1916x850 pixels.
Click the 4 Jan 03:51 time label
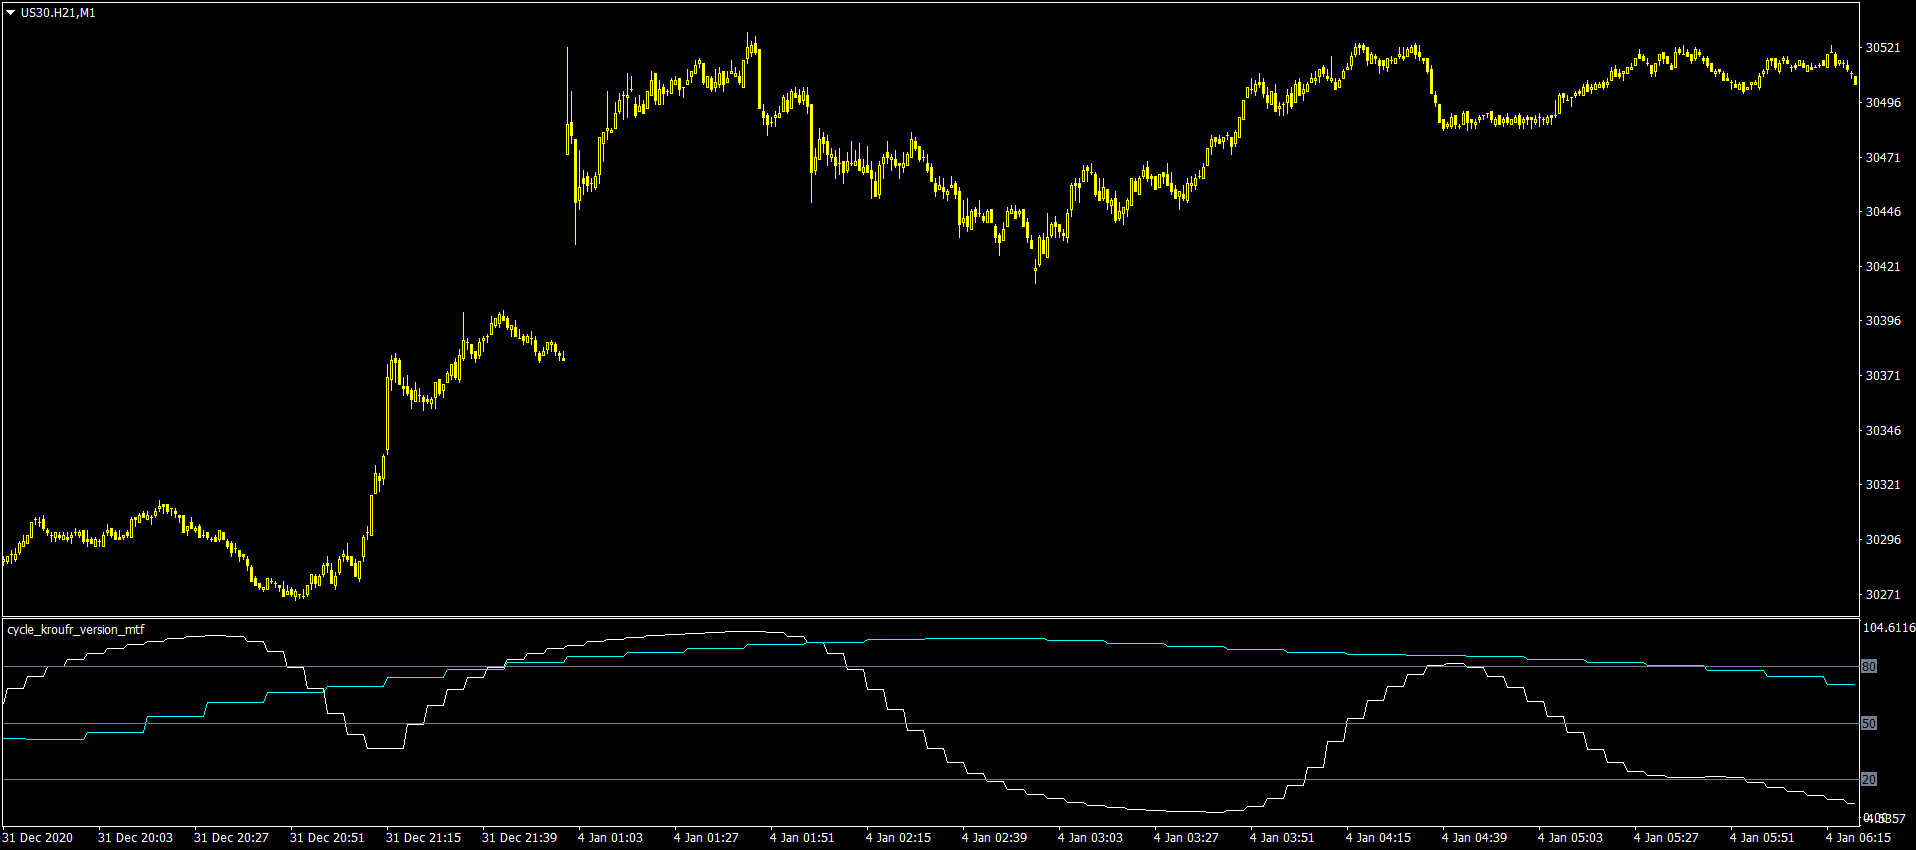(1282, 838)
